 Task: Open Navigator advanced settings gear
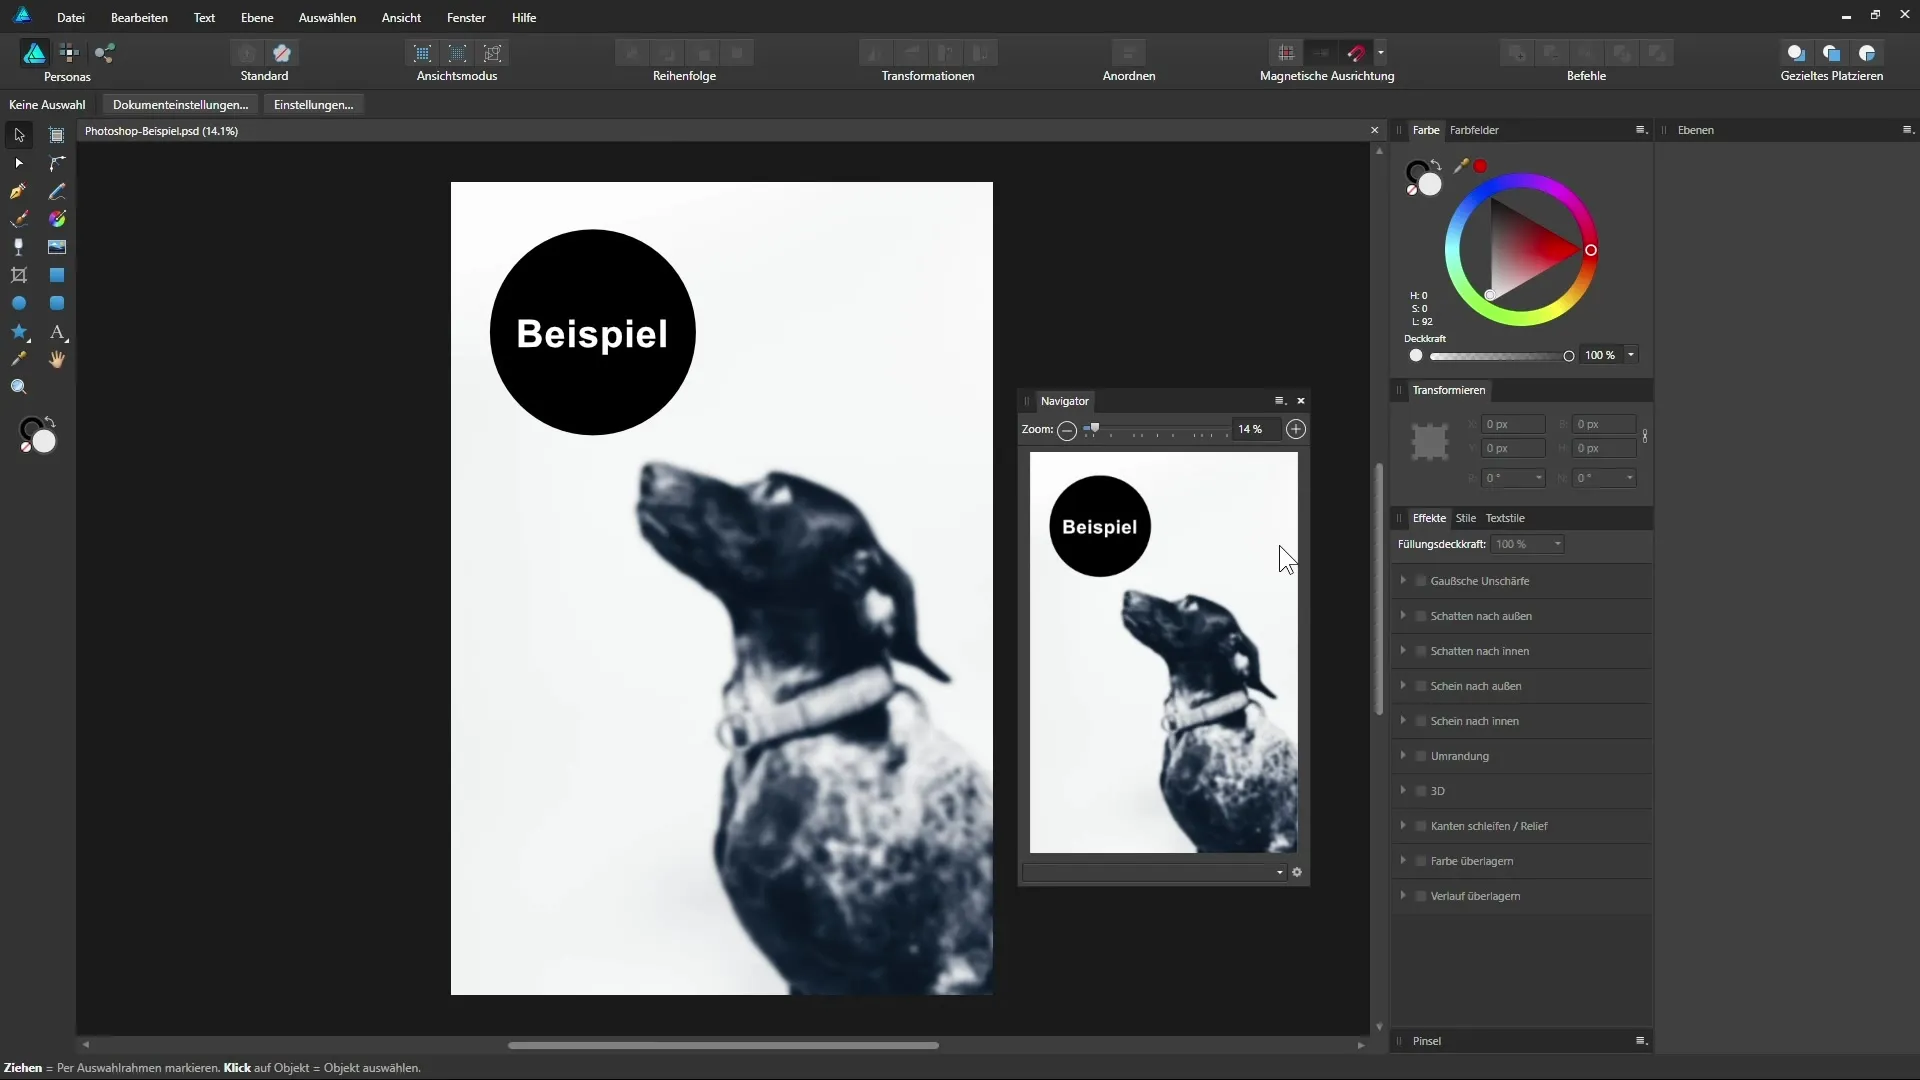1297,872
